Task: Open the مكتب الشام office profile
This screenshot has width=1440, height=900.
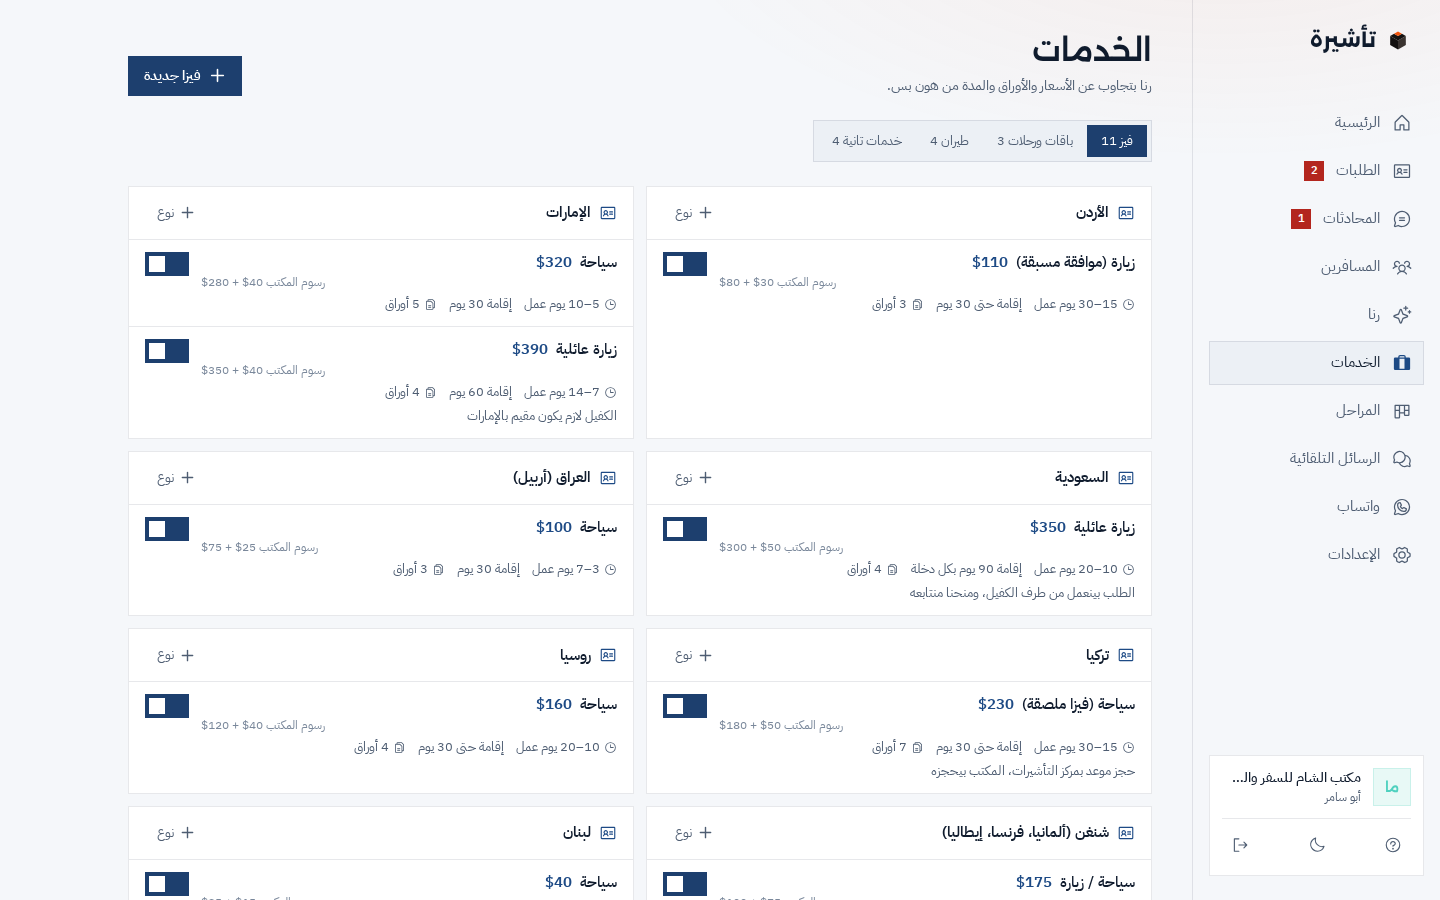Action: tap(1316, 787)
